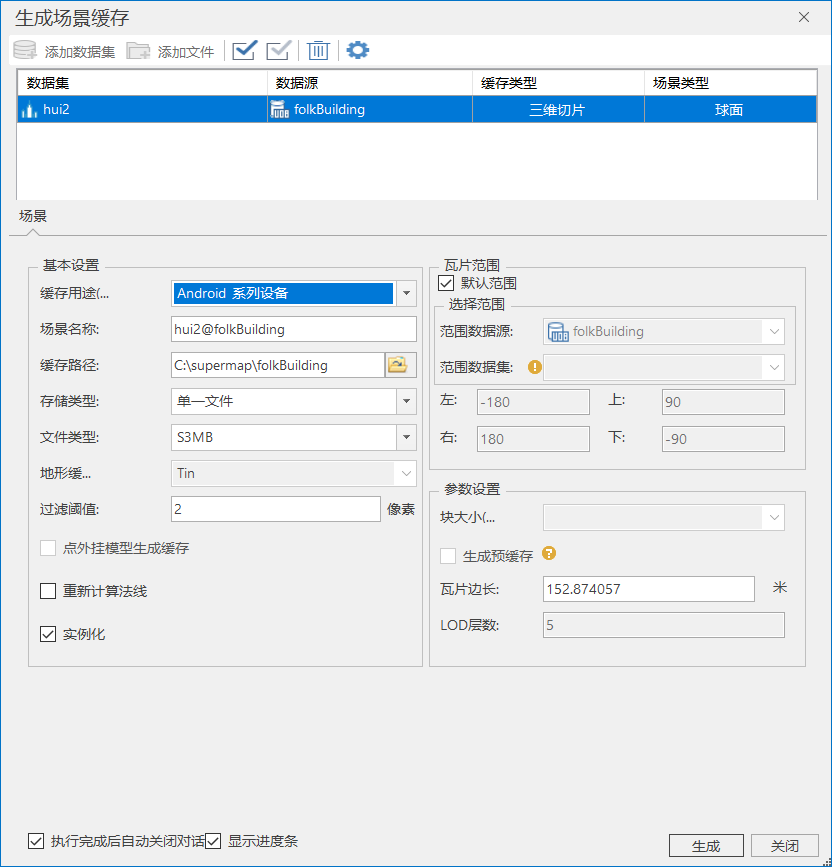
Task: Toggle the 生成预缓存 checkbox
Action: (x=448, y=556)
